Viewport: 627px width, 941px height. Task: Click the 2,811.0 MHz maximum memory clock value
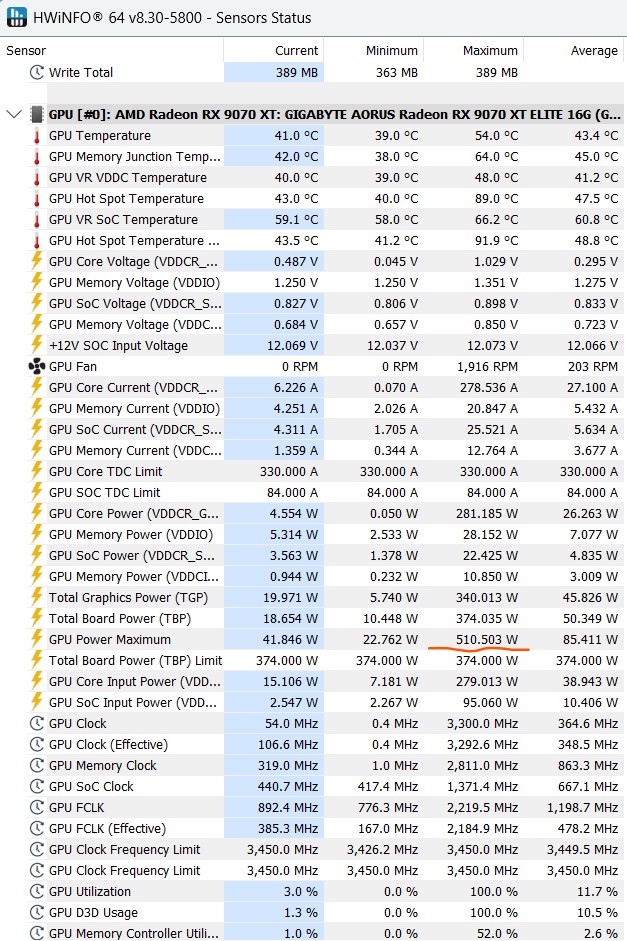click(482, 766)
